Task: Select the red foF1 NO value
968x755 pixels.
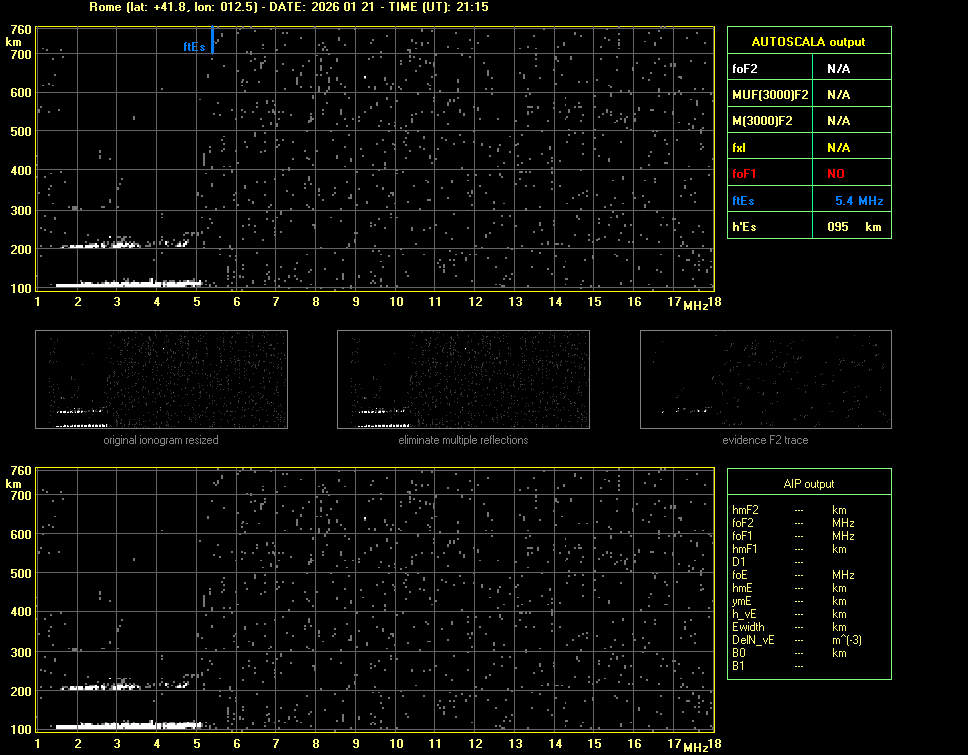Action: (x=835, y=173)
